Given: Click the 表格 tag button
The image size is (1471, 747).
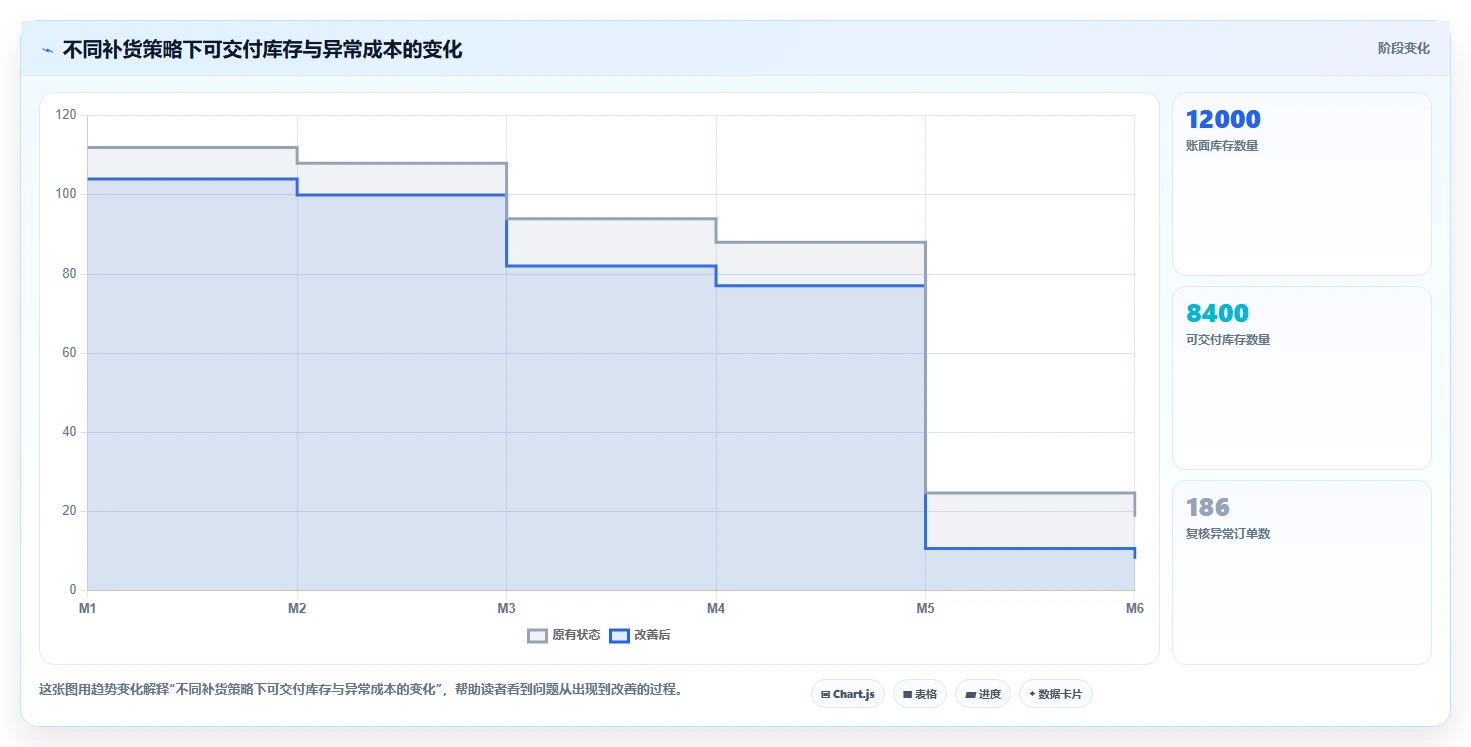Looking at the screenshot, I should (x=920, y=694).
